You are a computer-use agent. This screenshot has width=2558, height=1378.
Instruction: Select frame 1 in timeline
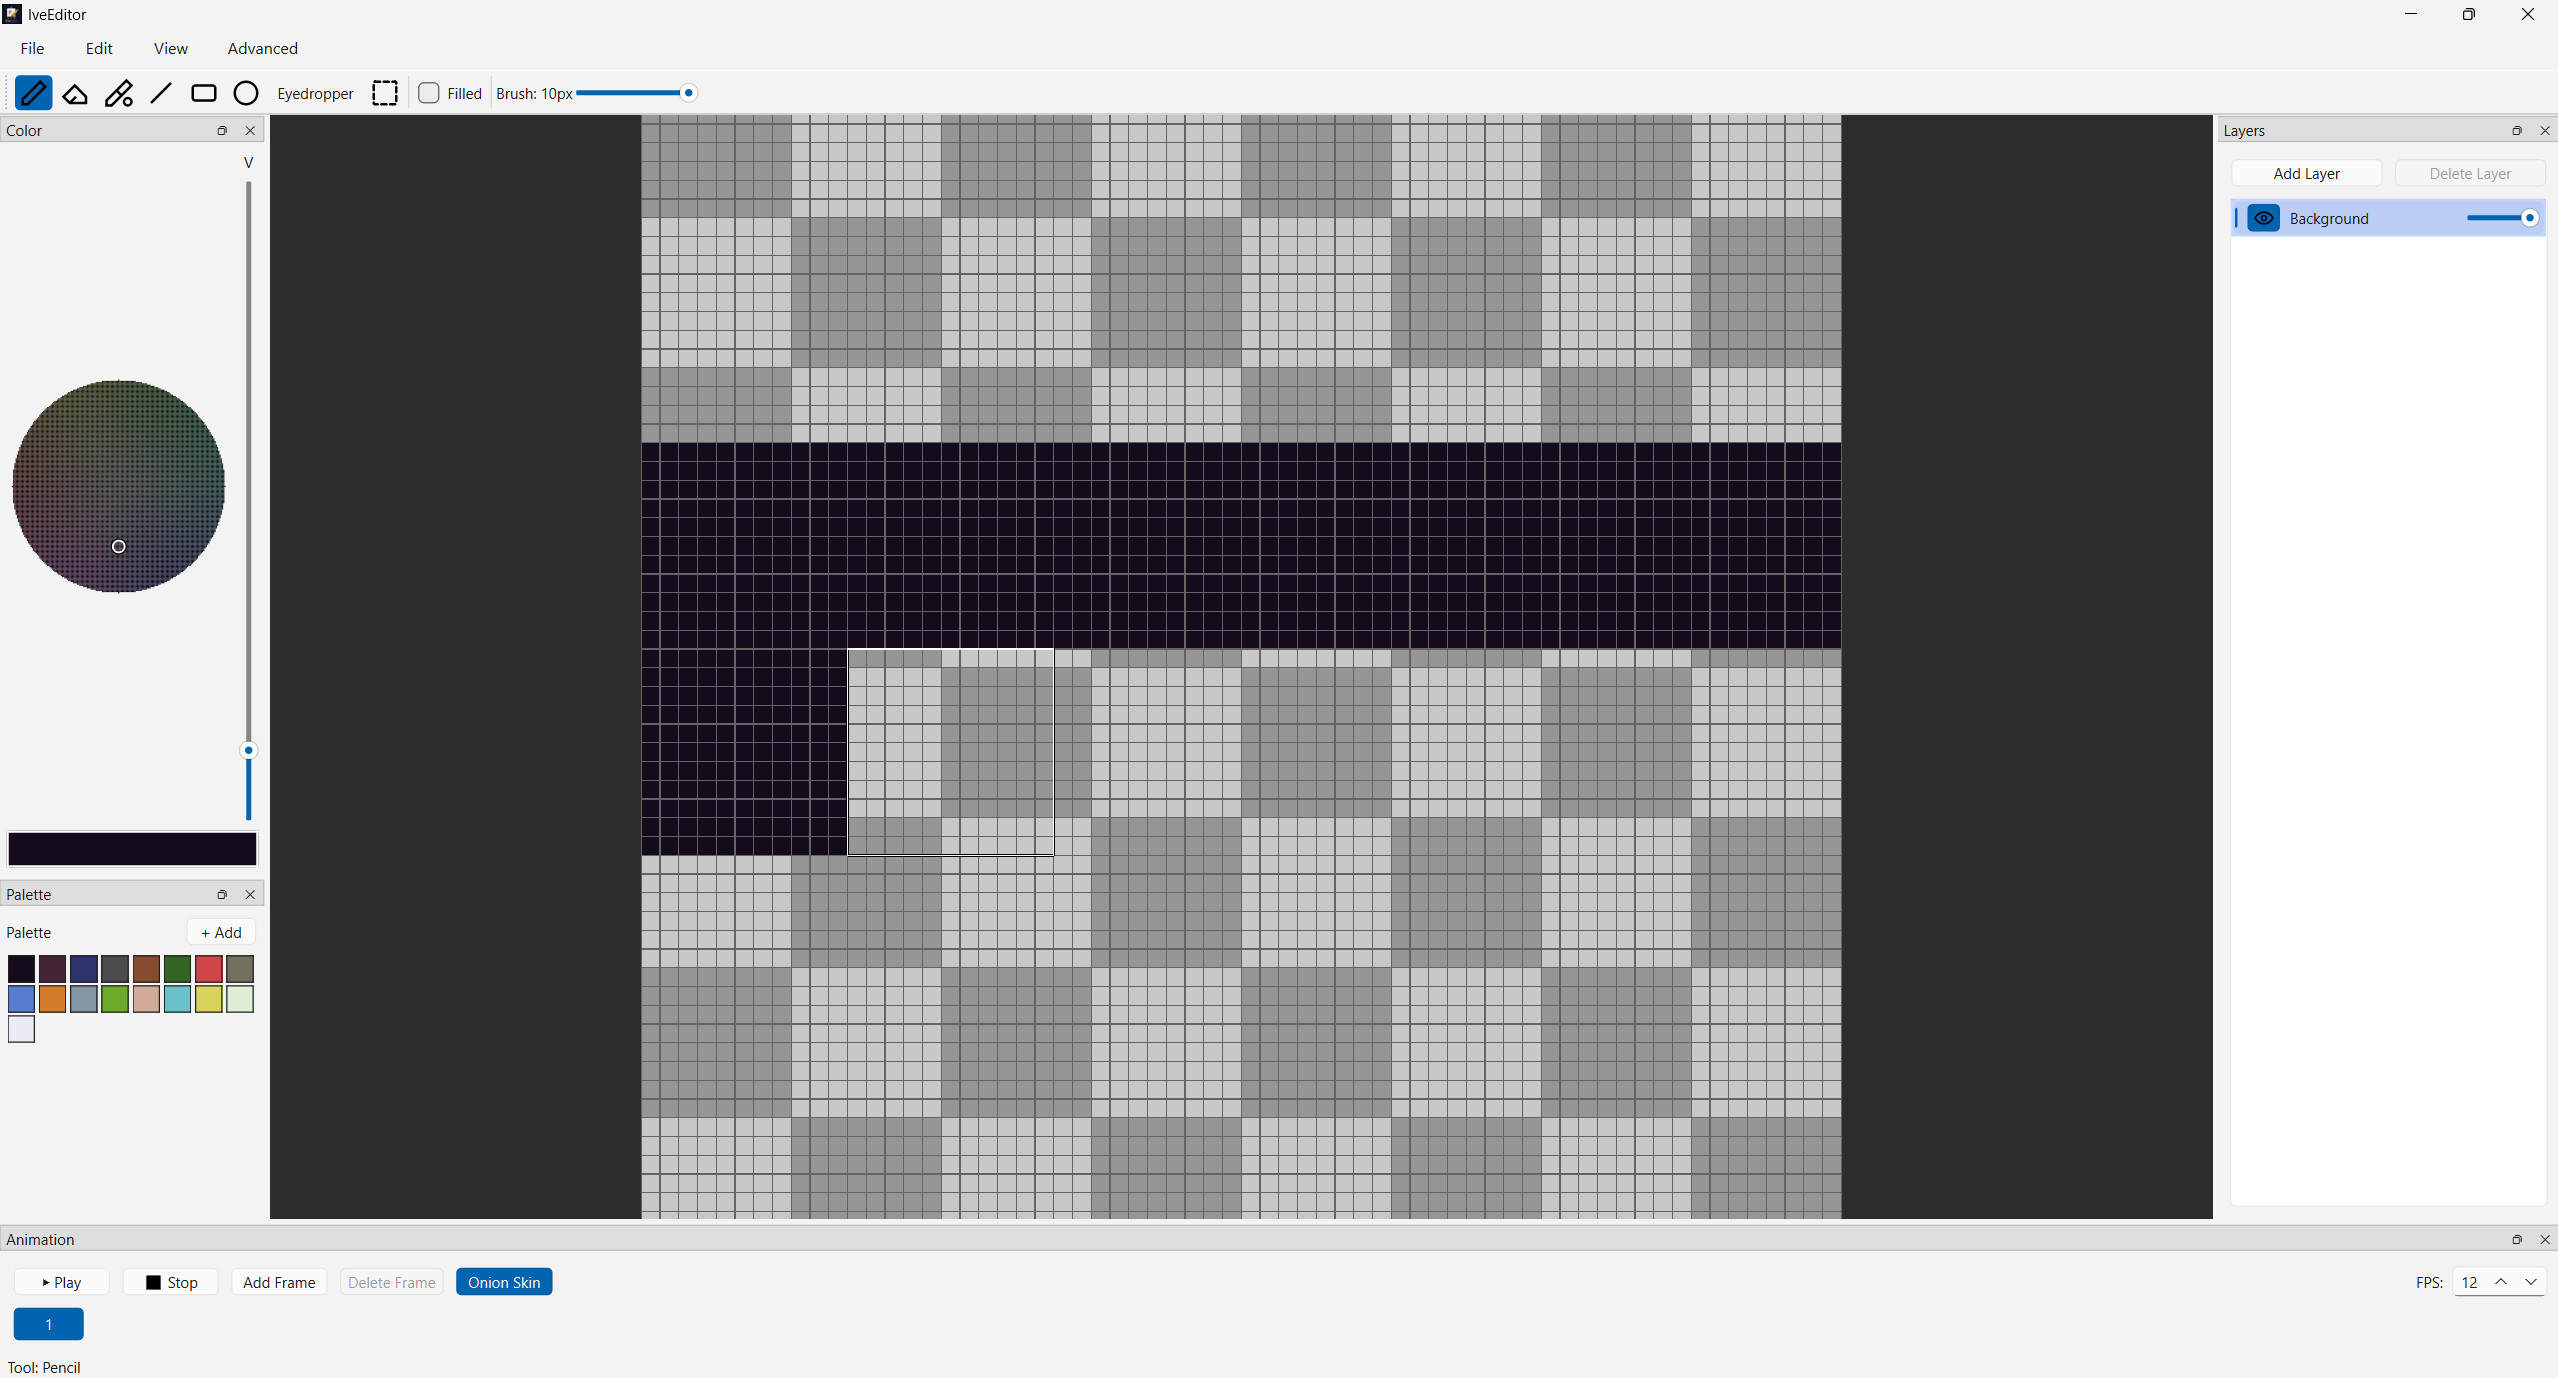point(48,1324)
